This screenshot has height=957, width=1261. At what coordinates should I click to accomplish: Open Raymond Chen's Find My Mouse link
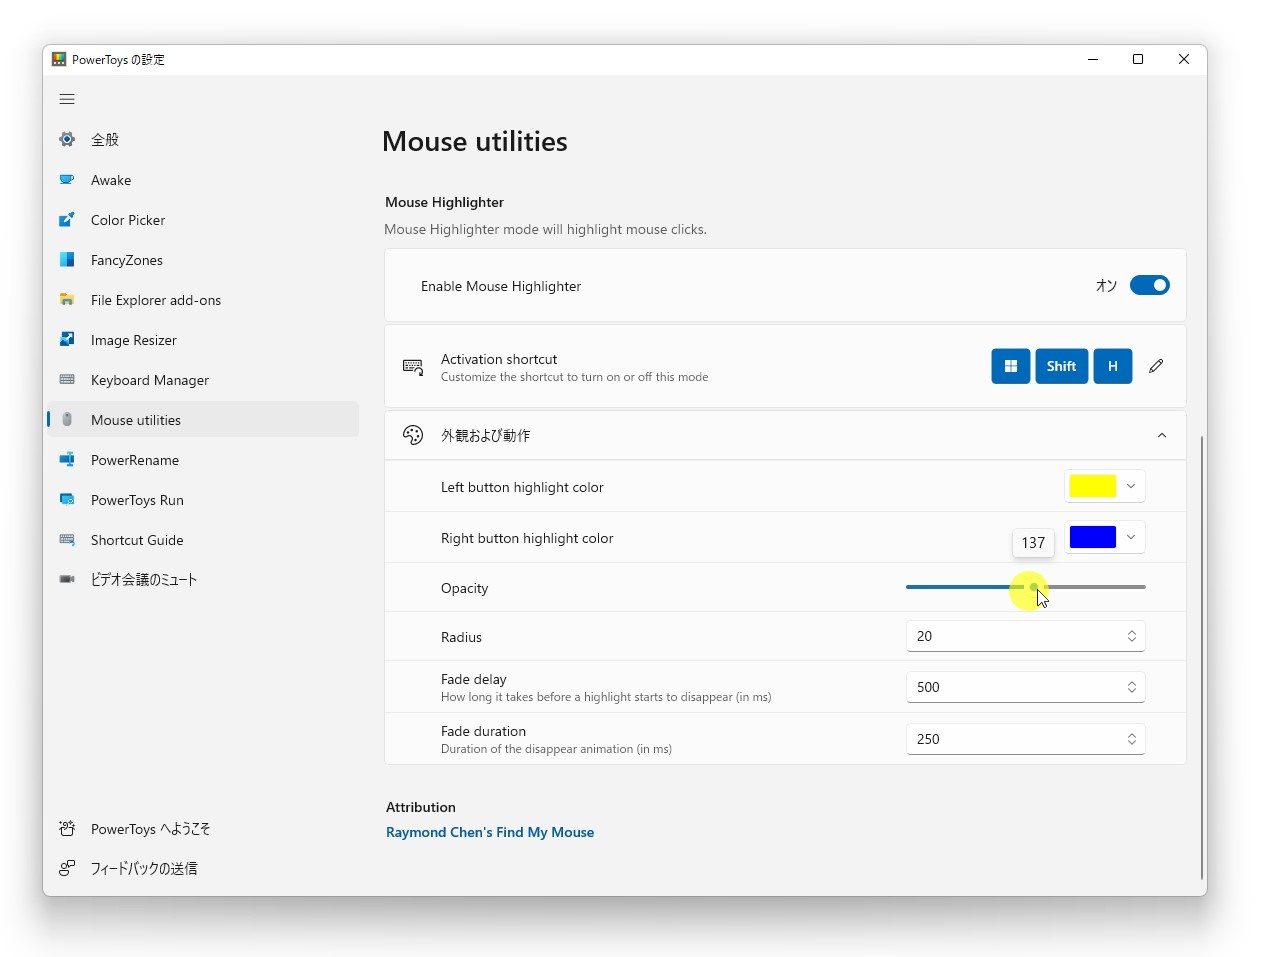click(490, 832)
